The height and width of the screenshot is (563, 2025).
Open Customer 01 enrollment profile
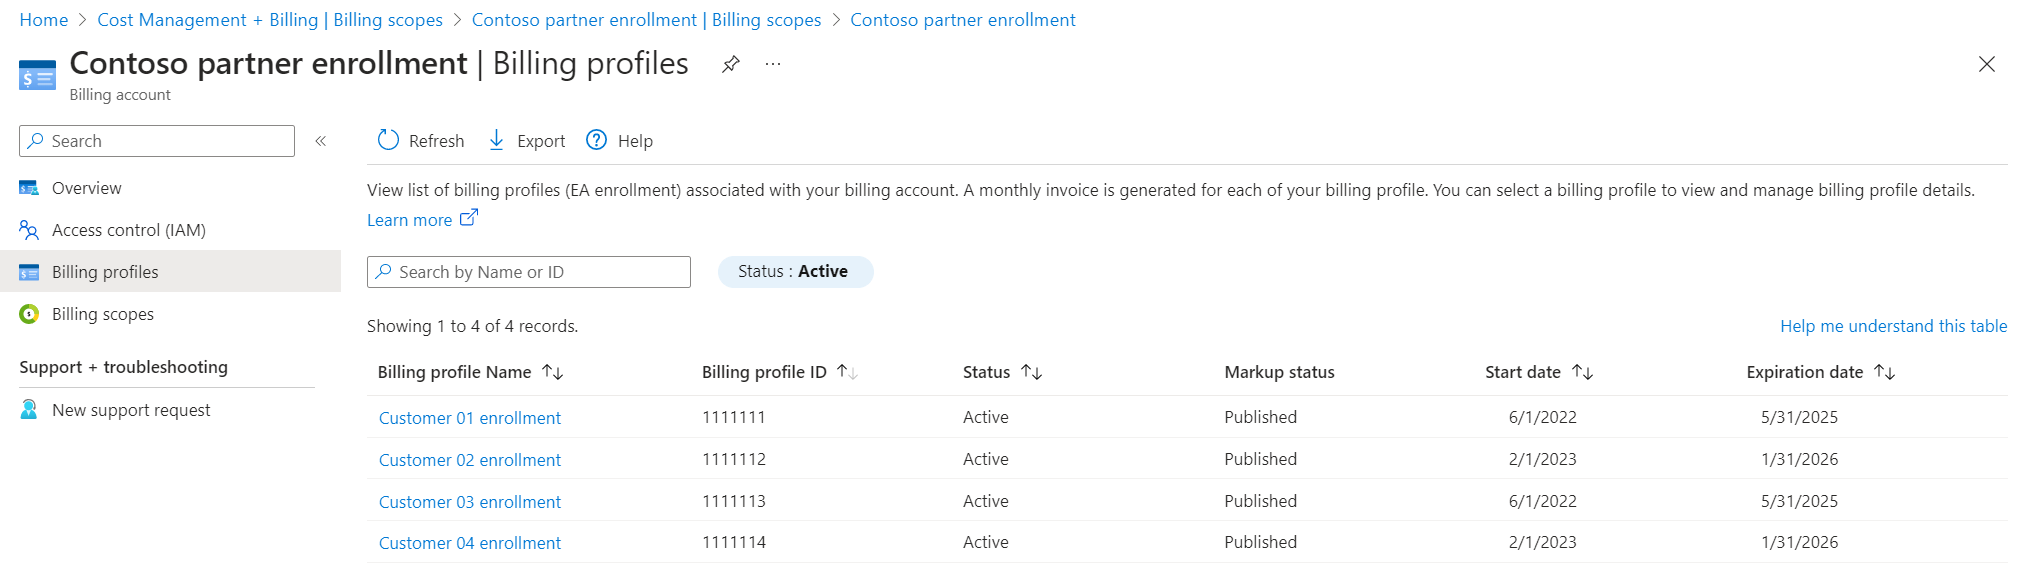tap(470, 418)
